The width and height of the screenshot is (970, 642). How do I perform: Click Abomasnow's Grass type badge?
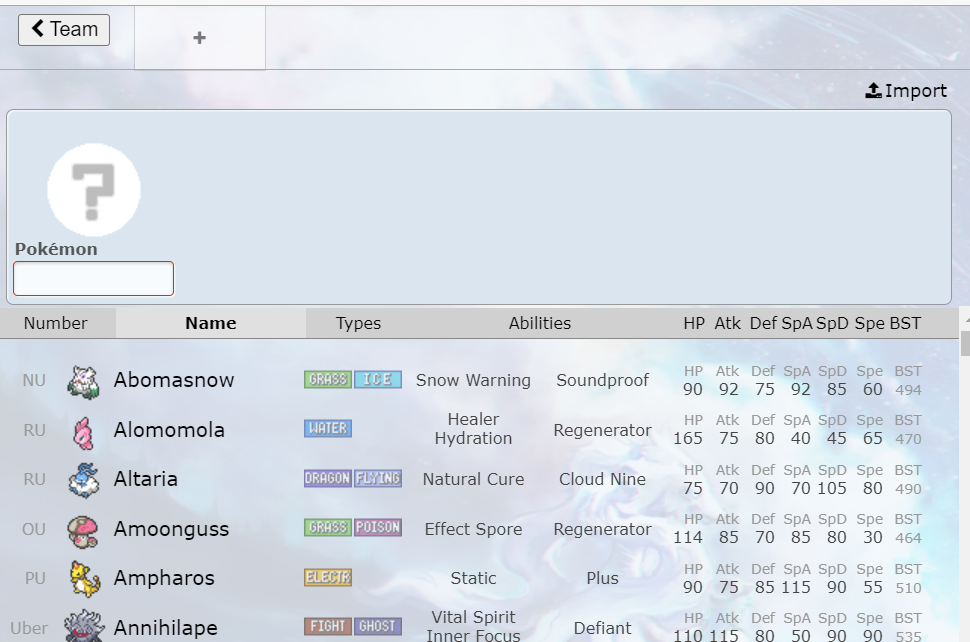(328, 379)
